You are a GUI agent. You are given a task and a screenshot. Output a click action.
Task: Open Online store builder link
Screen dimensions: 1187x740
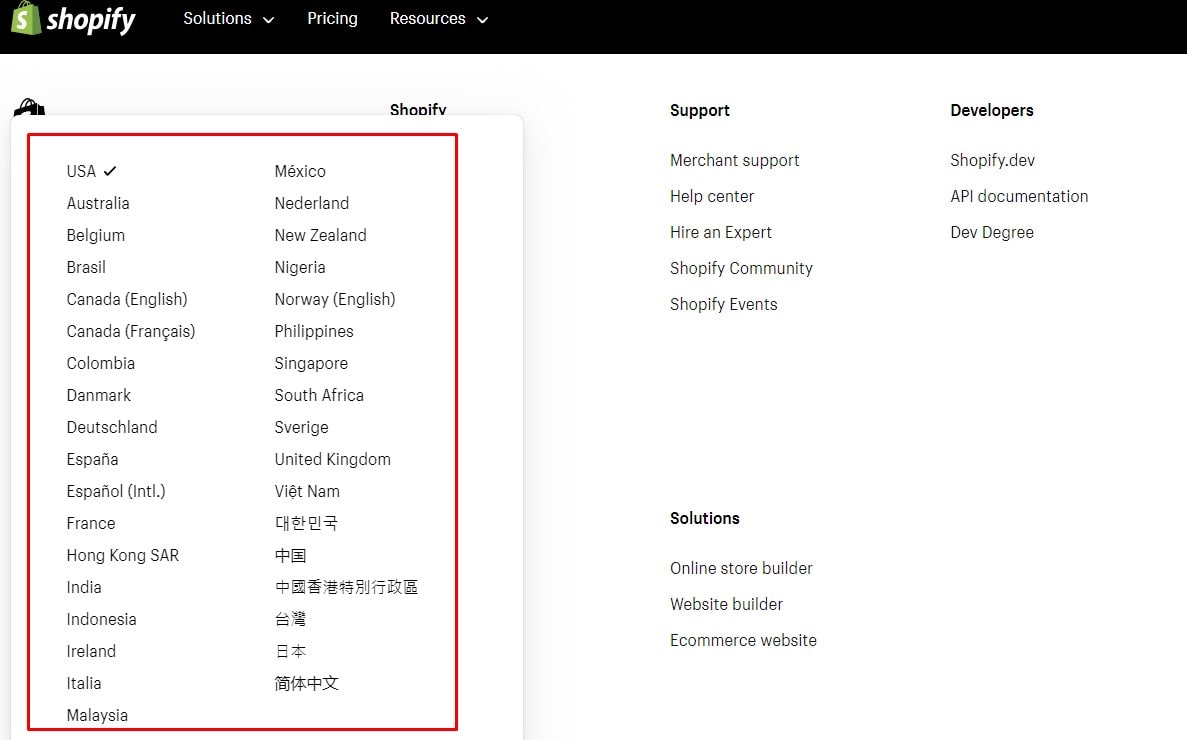741,568
